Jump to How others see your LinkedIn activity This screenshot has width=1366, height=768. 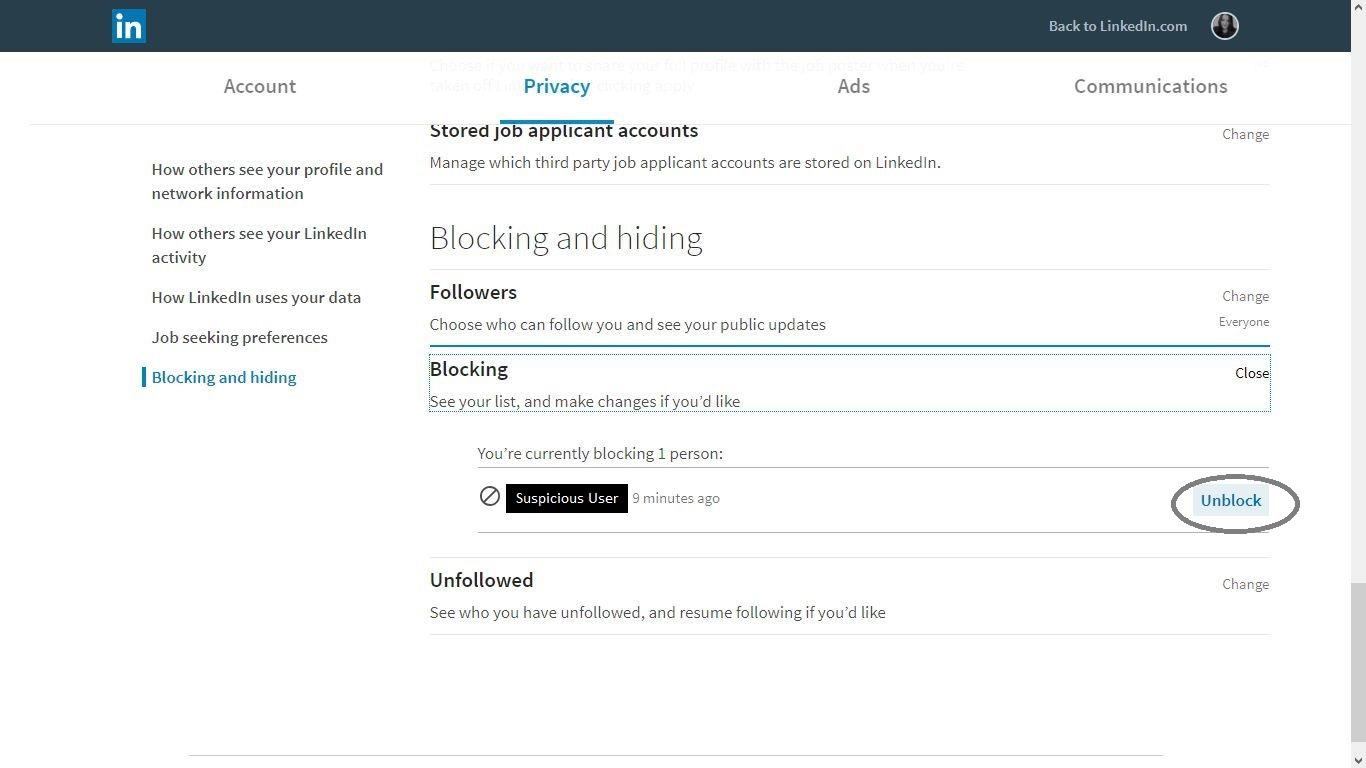[x=259, y=245]
